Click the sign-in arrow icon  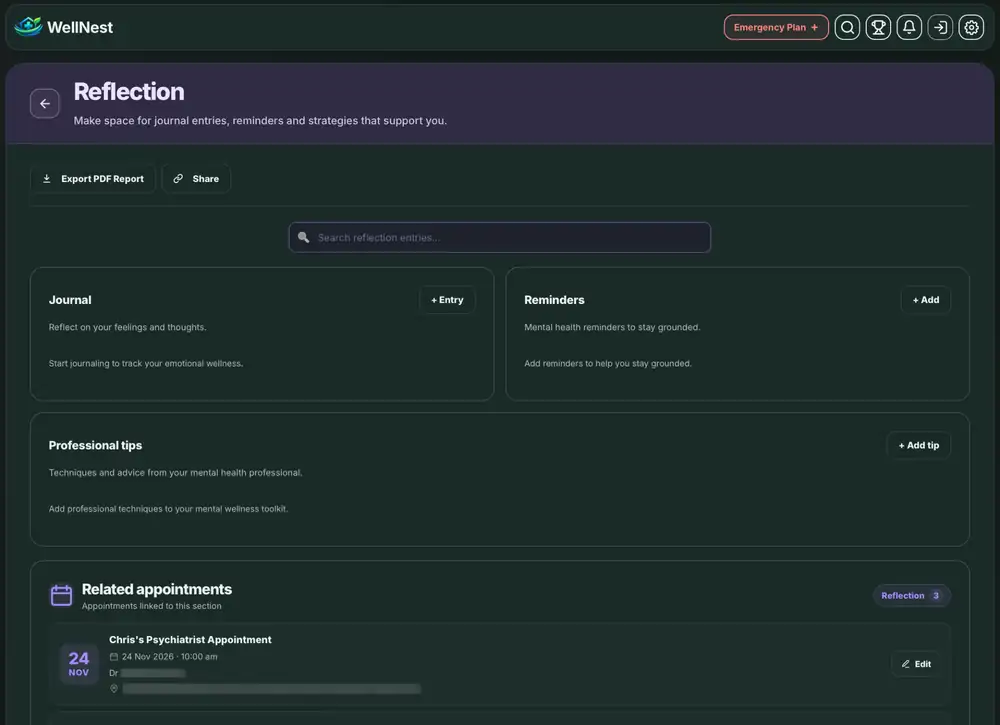tap(940, 27)
